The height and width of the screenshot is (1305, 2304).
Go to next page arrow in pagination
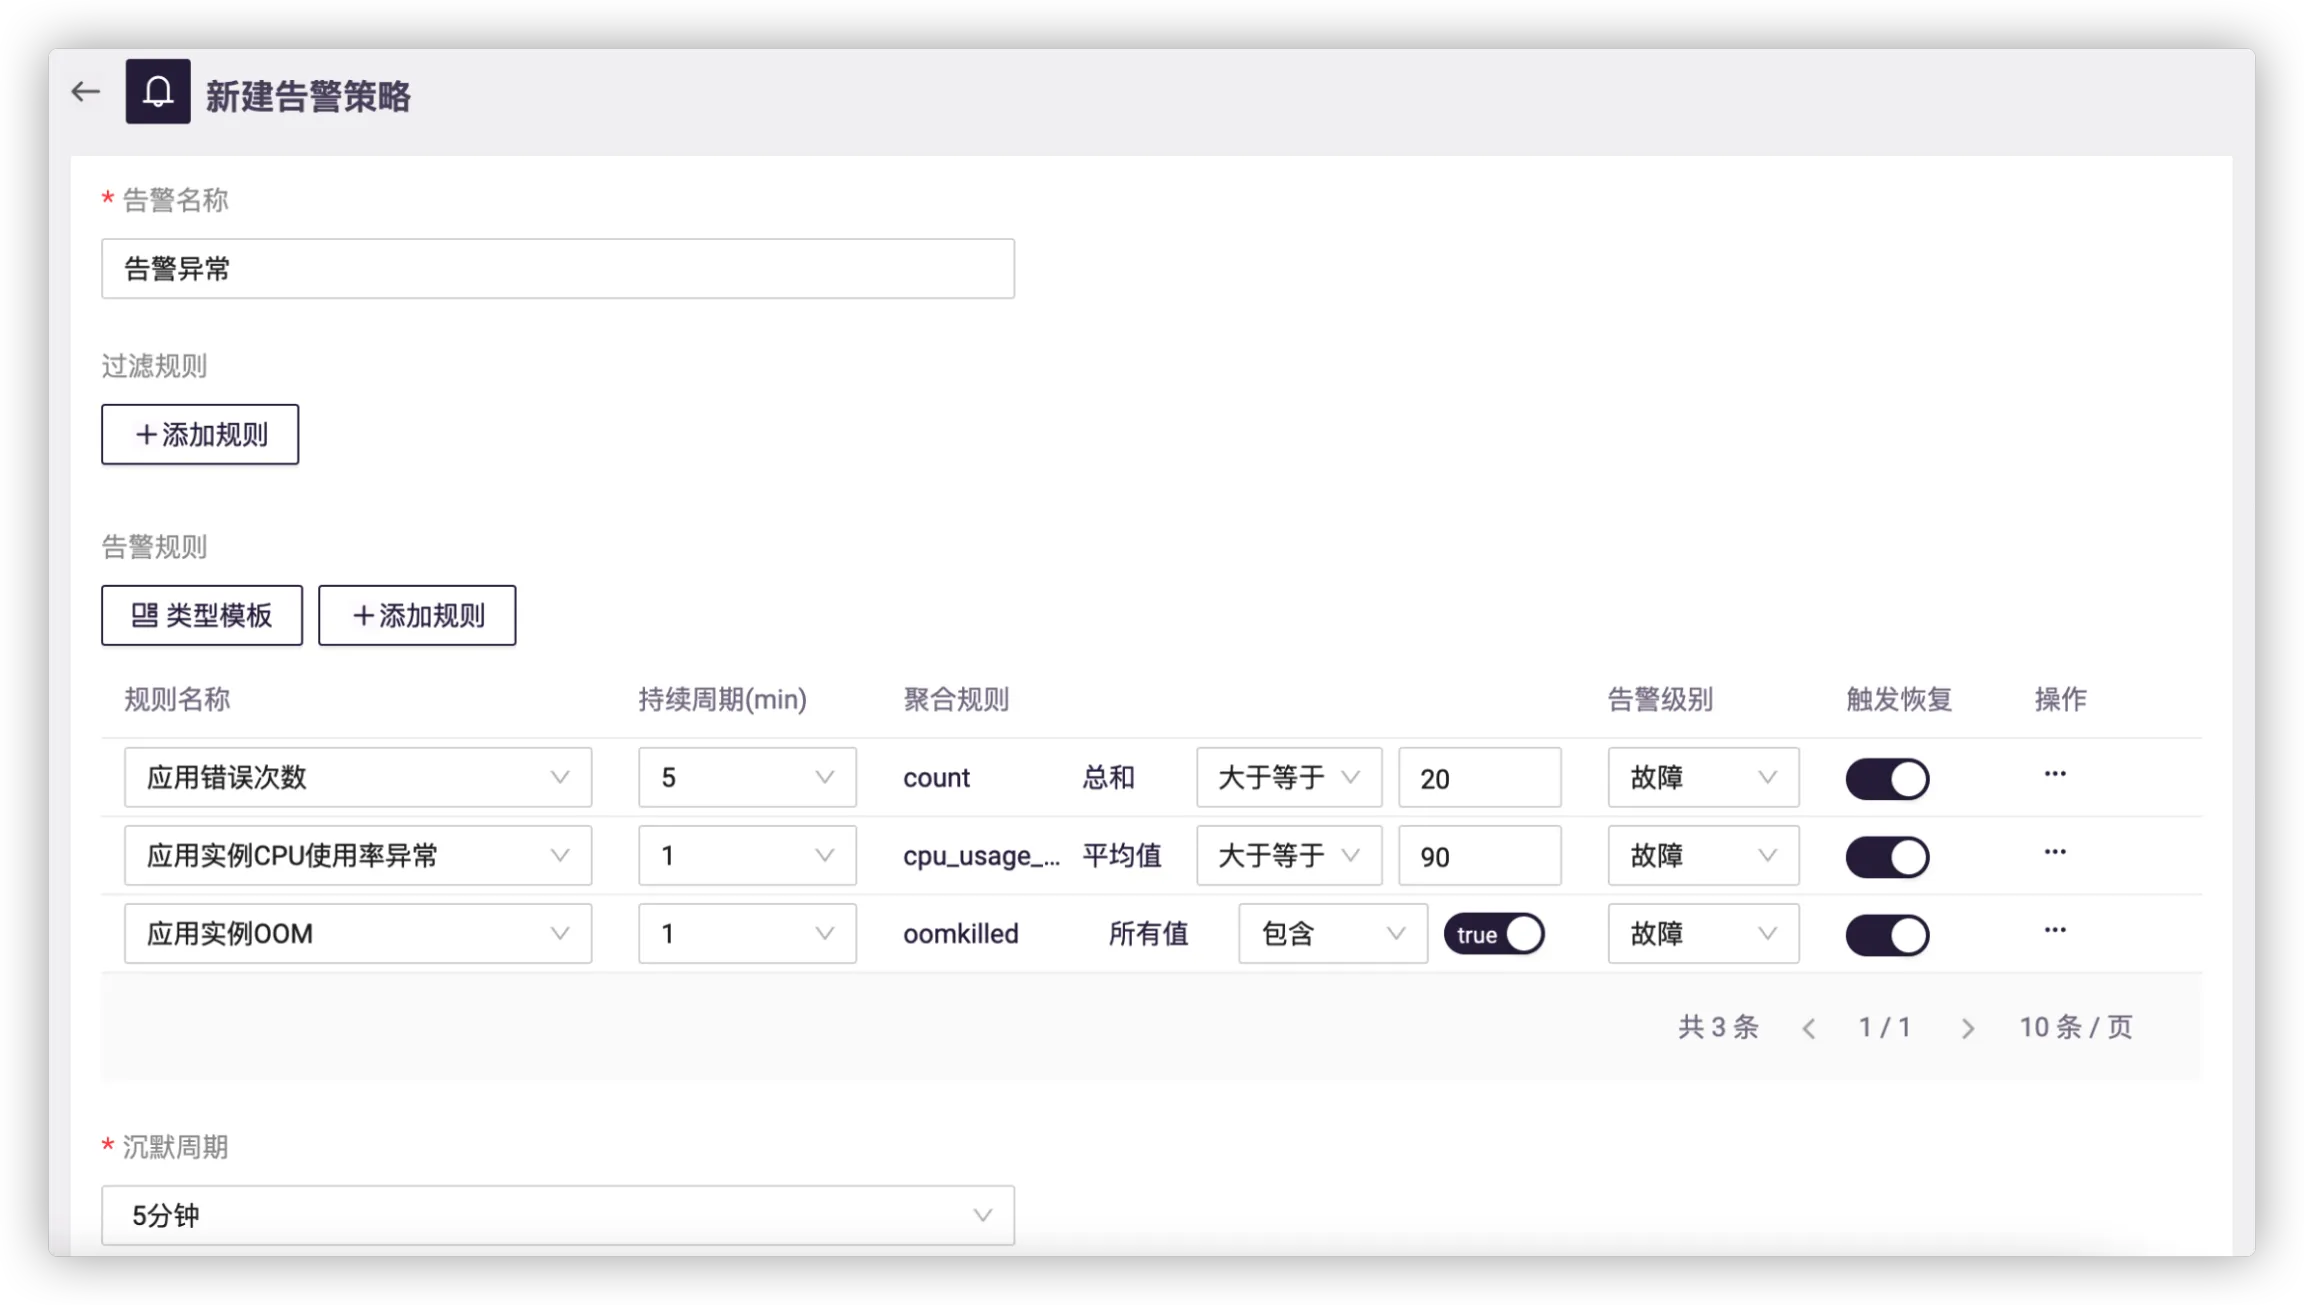pyautogui.click(x=1967, y=1028)
